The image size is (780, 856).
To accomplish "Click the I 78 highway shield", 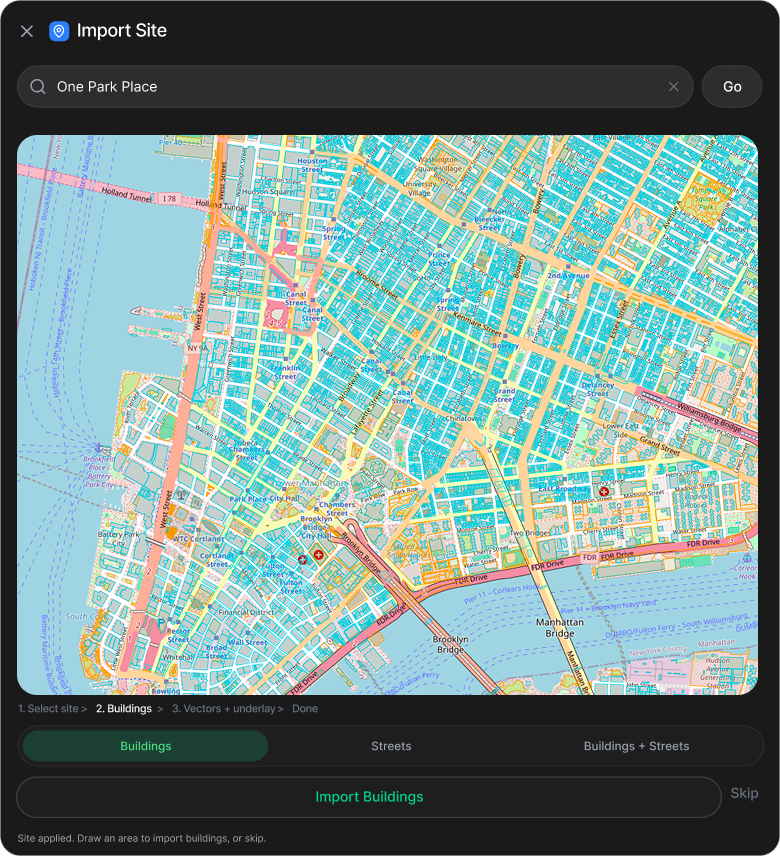I will pyautogui.click(x=169, y=199).
